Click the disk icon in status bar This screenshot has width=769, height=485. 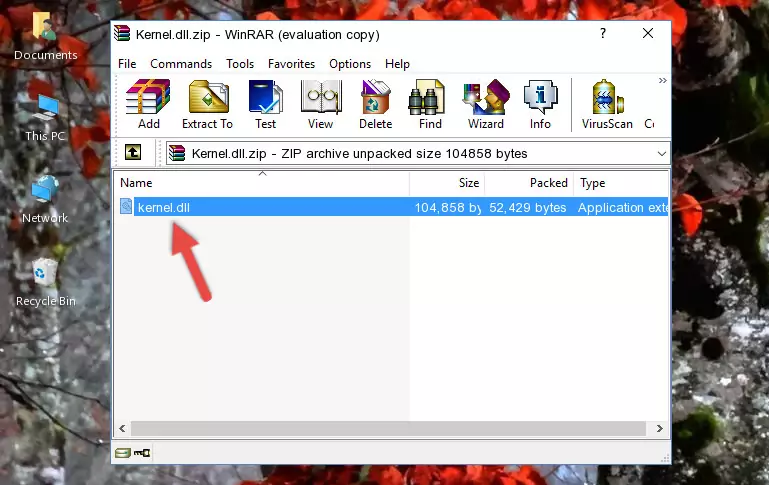[x=123, y=453]
